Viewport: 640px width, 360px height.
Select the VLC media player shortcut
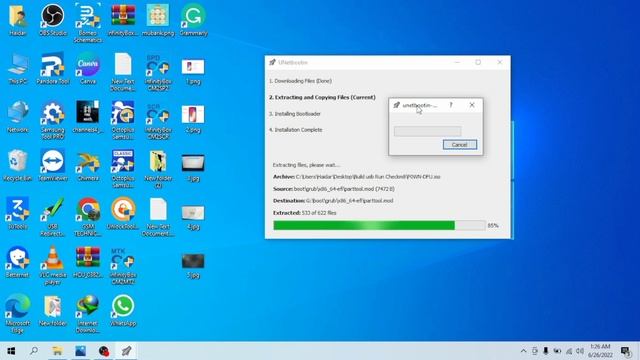pyautogui.click(x=53, y=265)
